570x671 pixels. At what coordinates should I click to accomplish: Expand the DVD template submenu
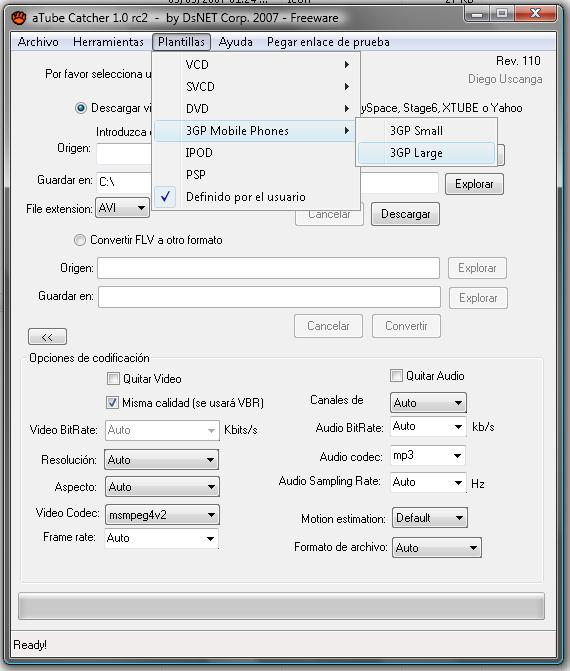(256, 108)
